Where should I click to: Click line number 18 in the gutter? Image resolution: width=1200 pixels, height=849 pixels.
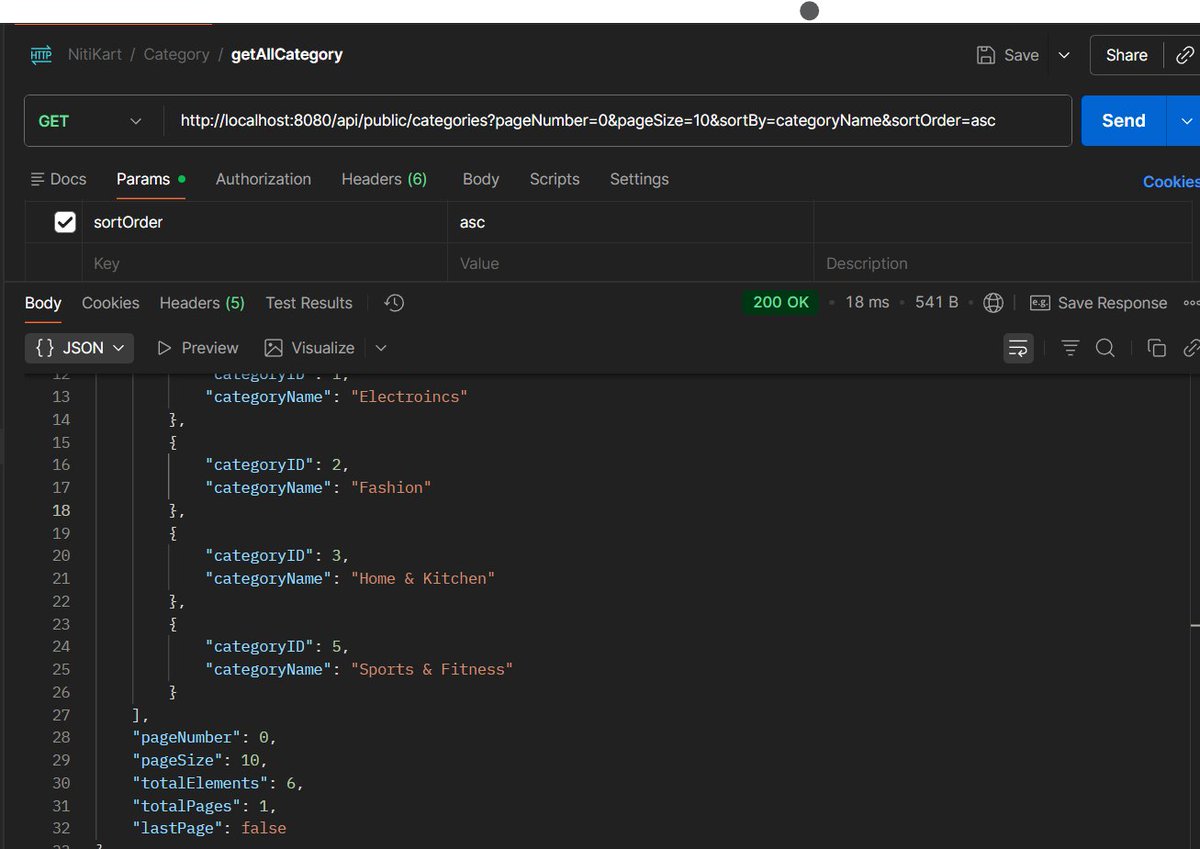tap(61, 511)
